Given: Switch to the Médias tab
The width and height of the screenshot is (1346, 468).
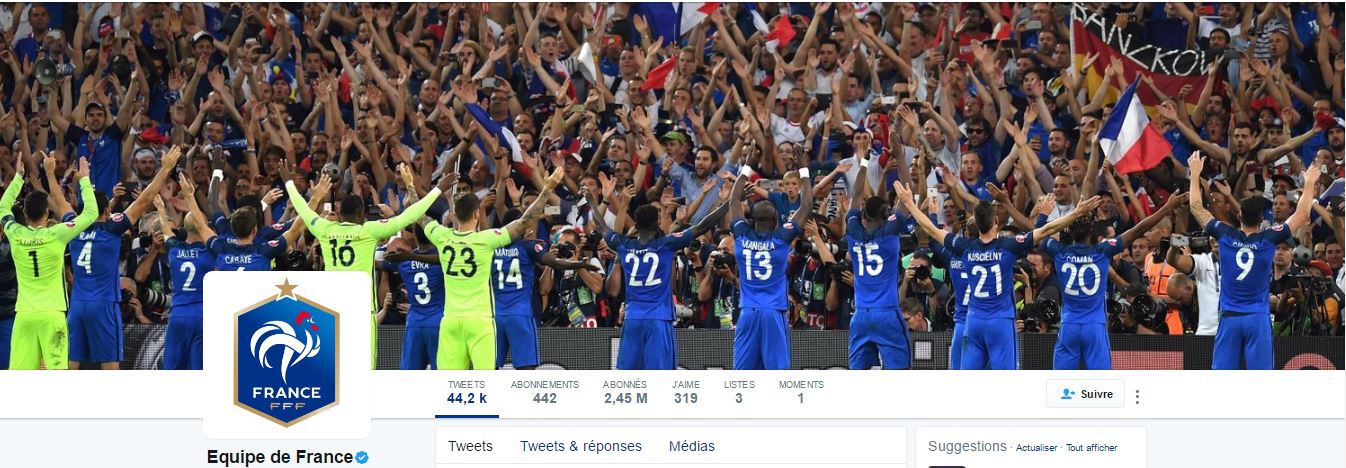Looking at the screenshot, I should coord(692,446).
